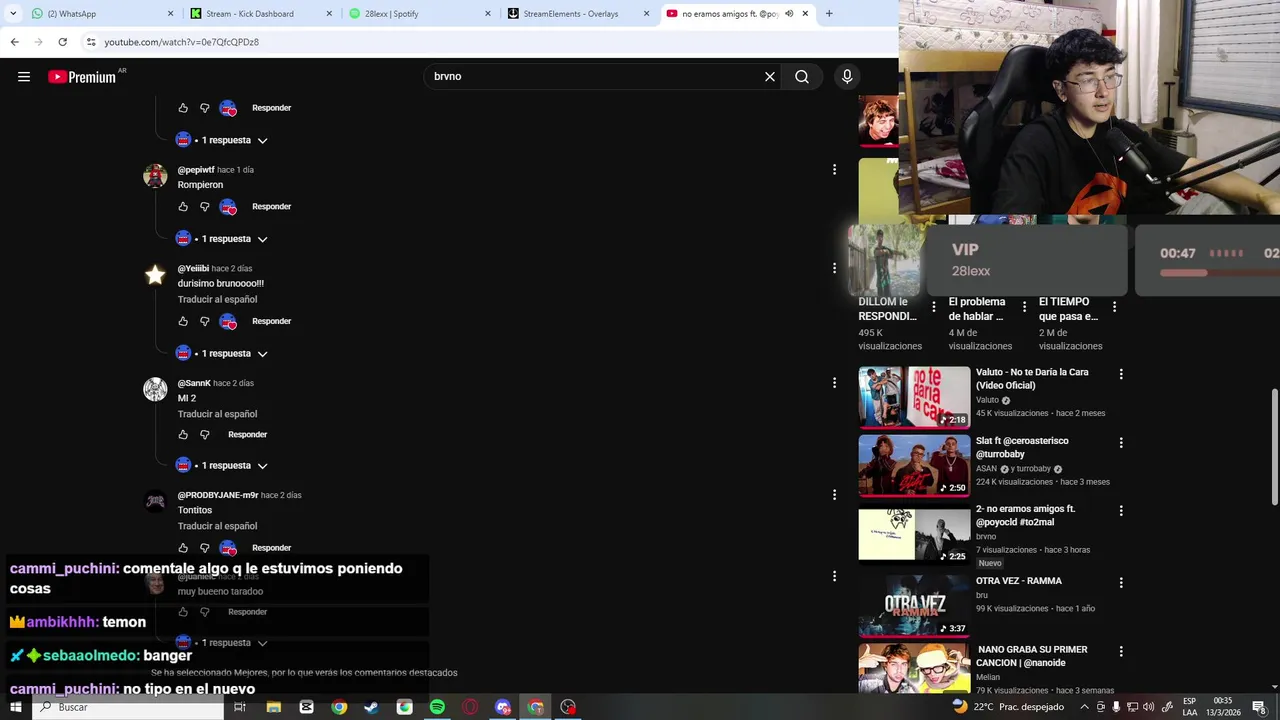Open the Windows Start menu
Screen dimensions: 1280x720
click(x=15, y=707)
